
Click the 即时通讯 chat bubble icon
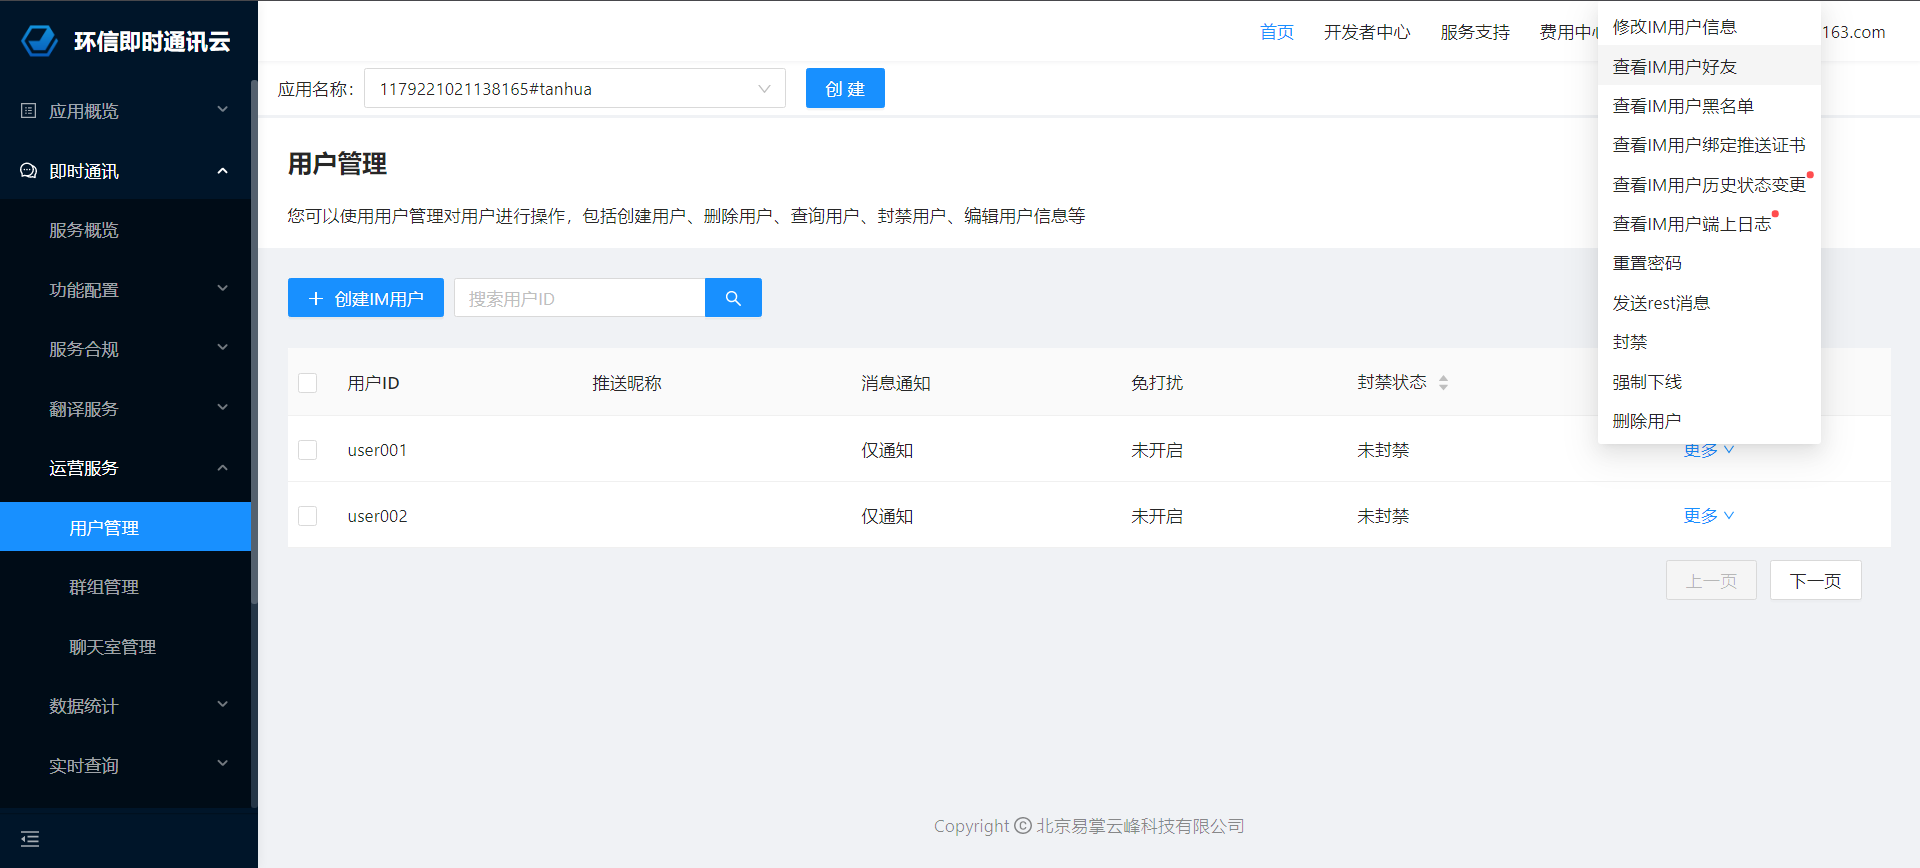(29, 171)
